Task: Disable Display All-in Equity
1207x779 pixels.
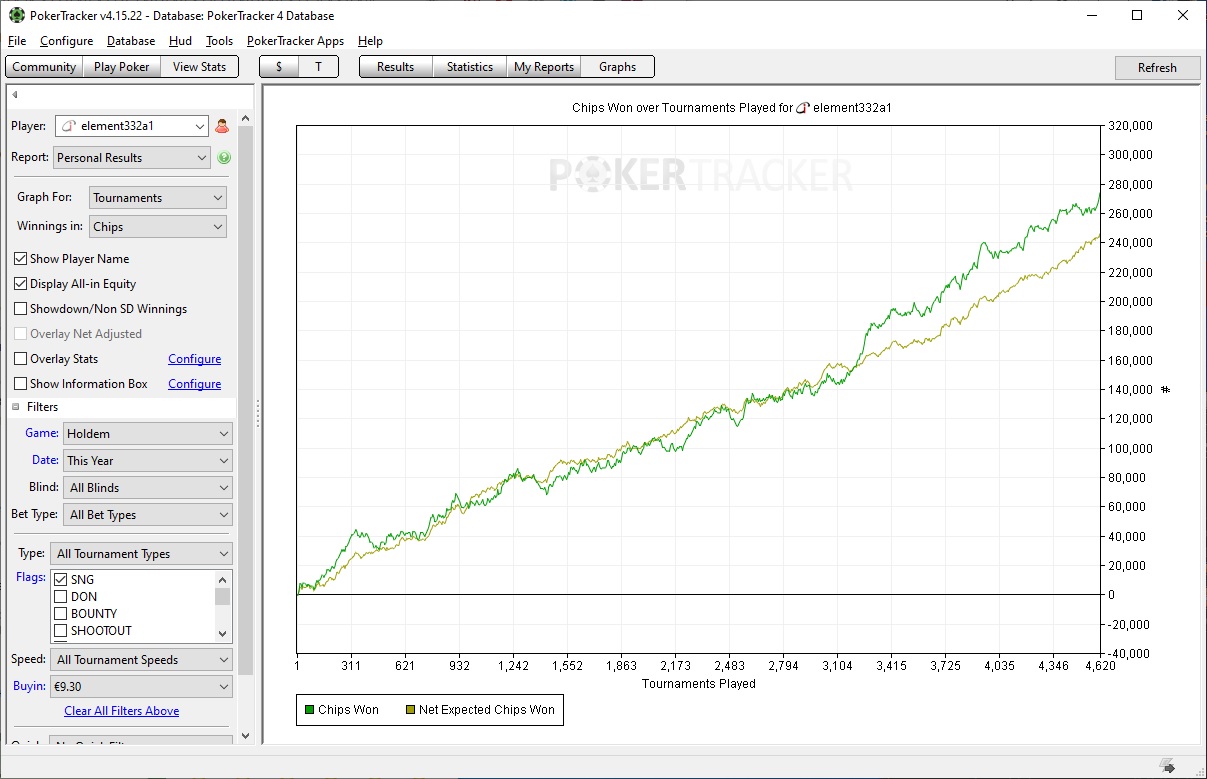Action: pyautogui.click(x=21, y=284)
